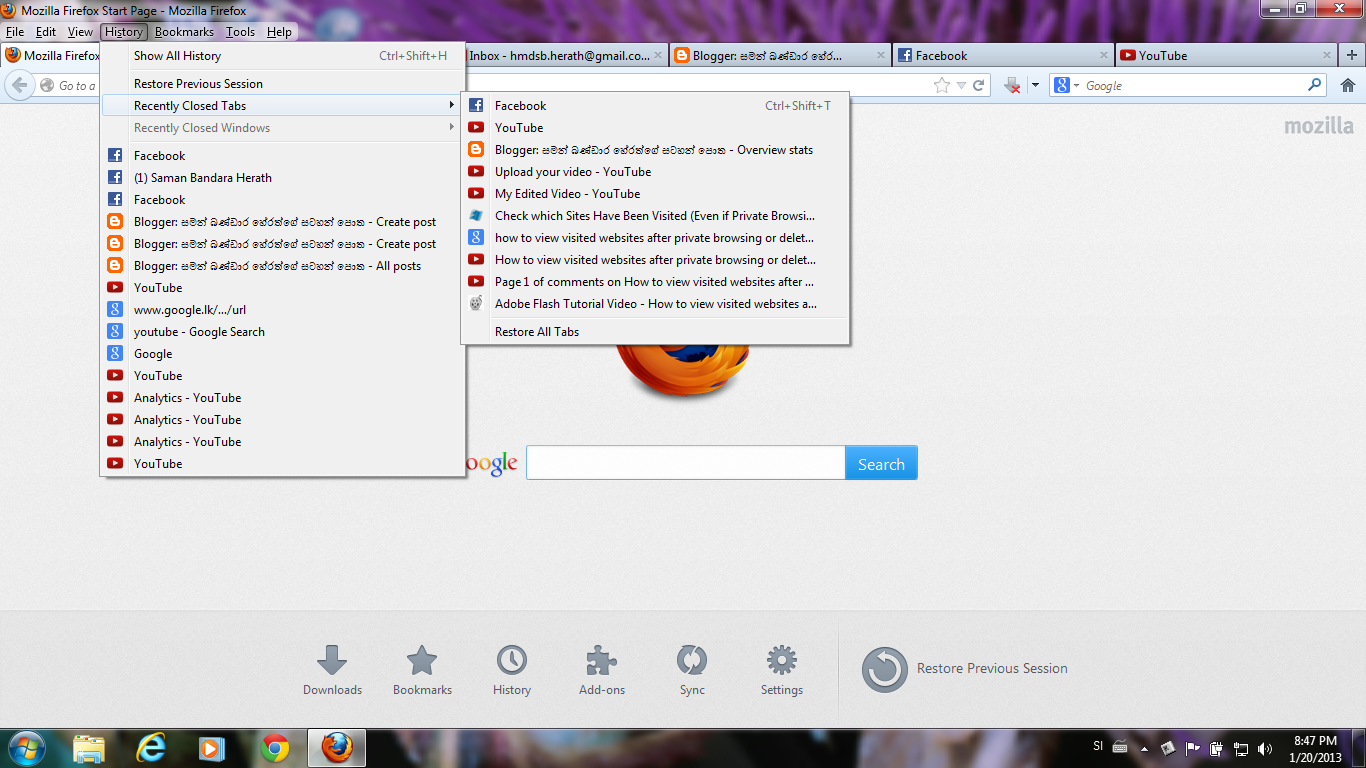Open the Bookmarks star icon on start page
The image size is (1366, 768).
[422, 661]
